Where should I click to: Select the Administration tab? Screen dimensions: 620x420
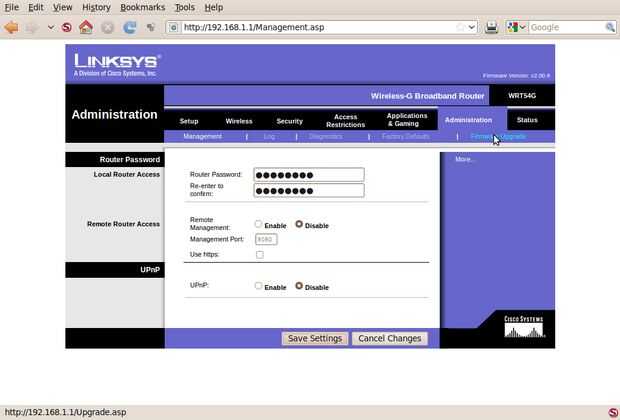click(x=468, y=120)
